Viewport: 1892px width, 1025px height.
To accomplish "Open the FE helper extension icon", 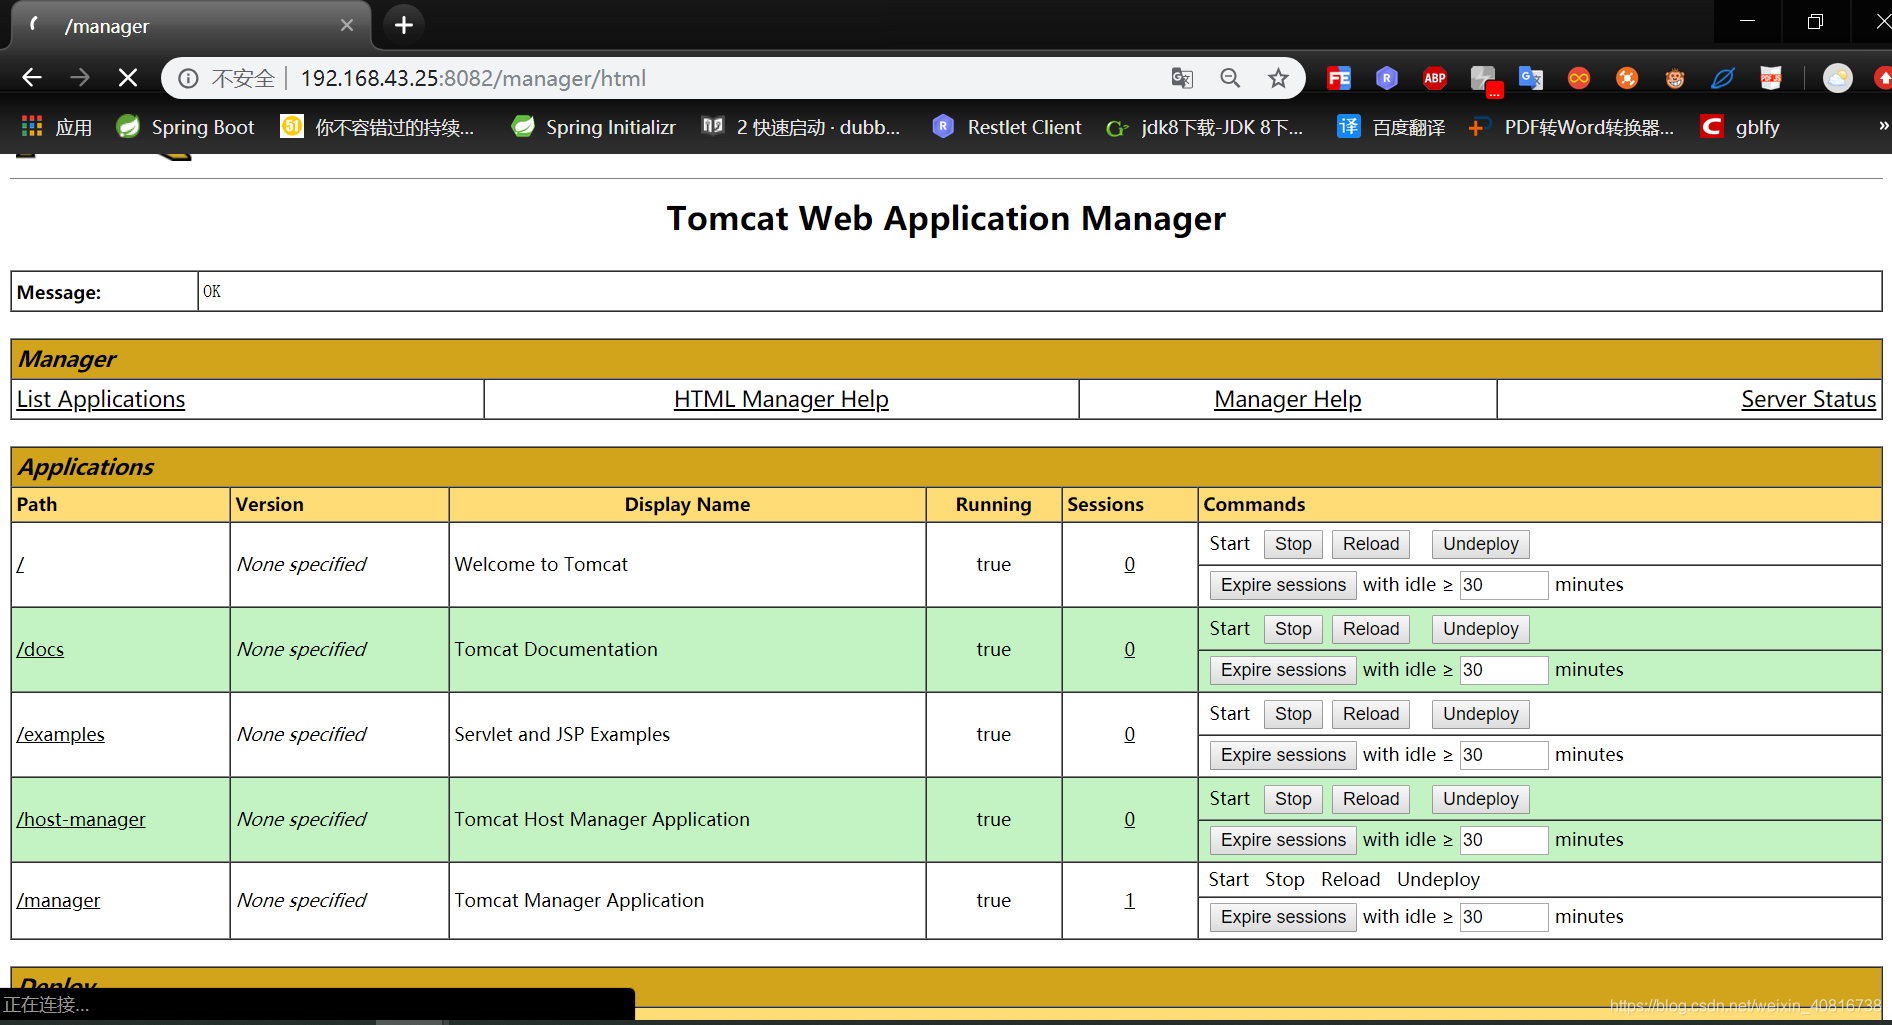I will (x=1339, y=78).
